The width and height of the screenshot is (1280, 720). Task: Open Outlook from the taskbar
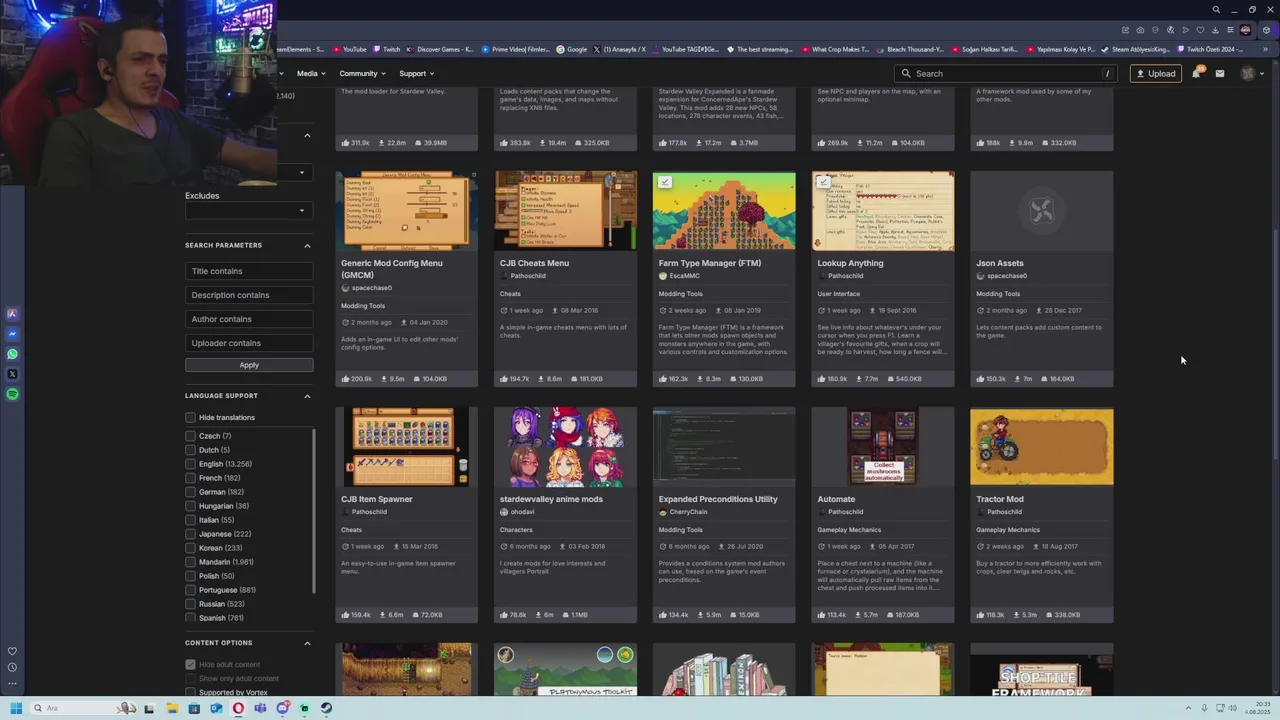pos(216,708)
